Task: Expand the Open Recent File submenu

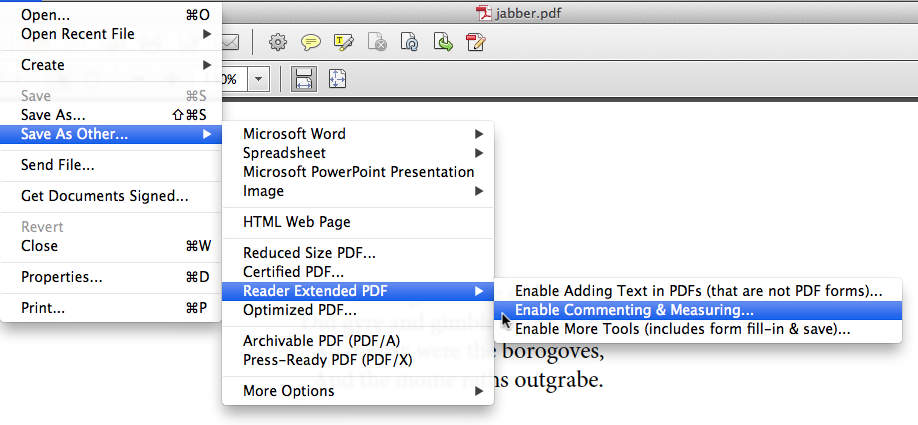Action: (111, 34)
